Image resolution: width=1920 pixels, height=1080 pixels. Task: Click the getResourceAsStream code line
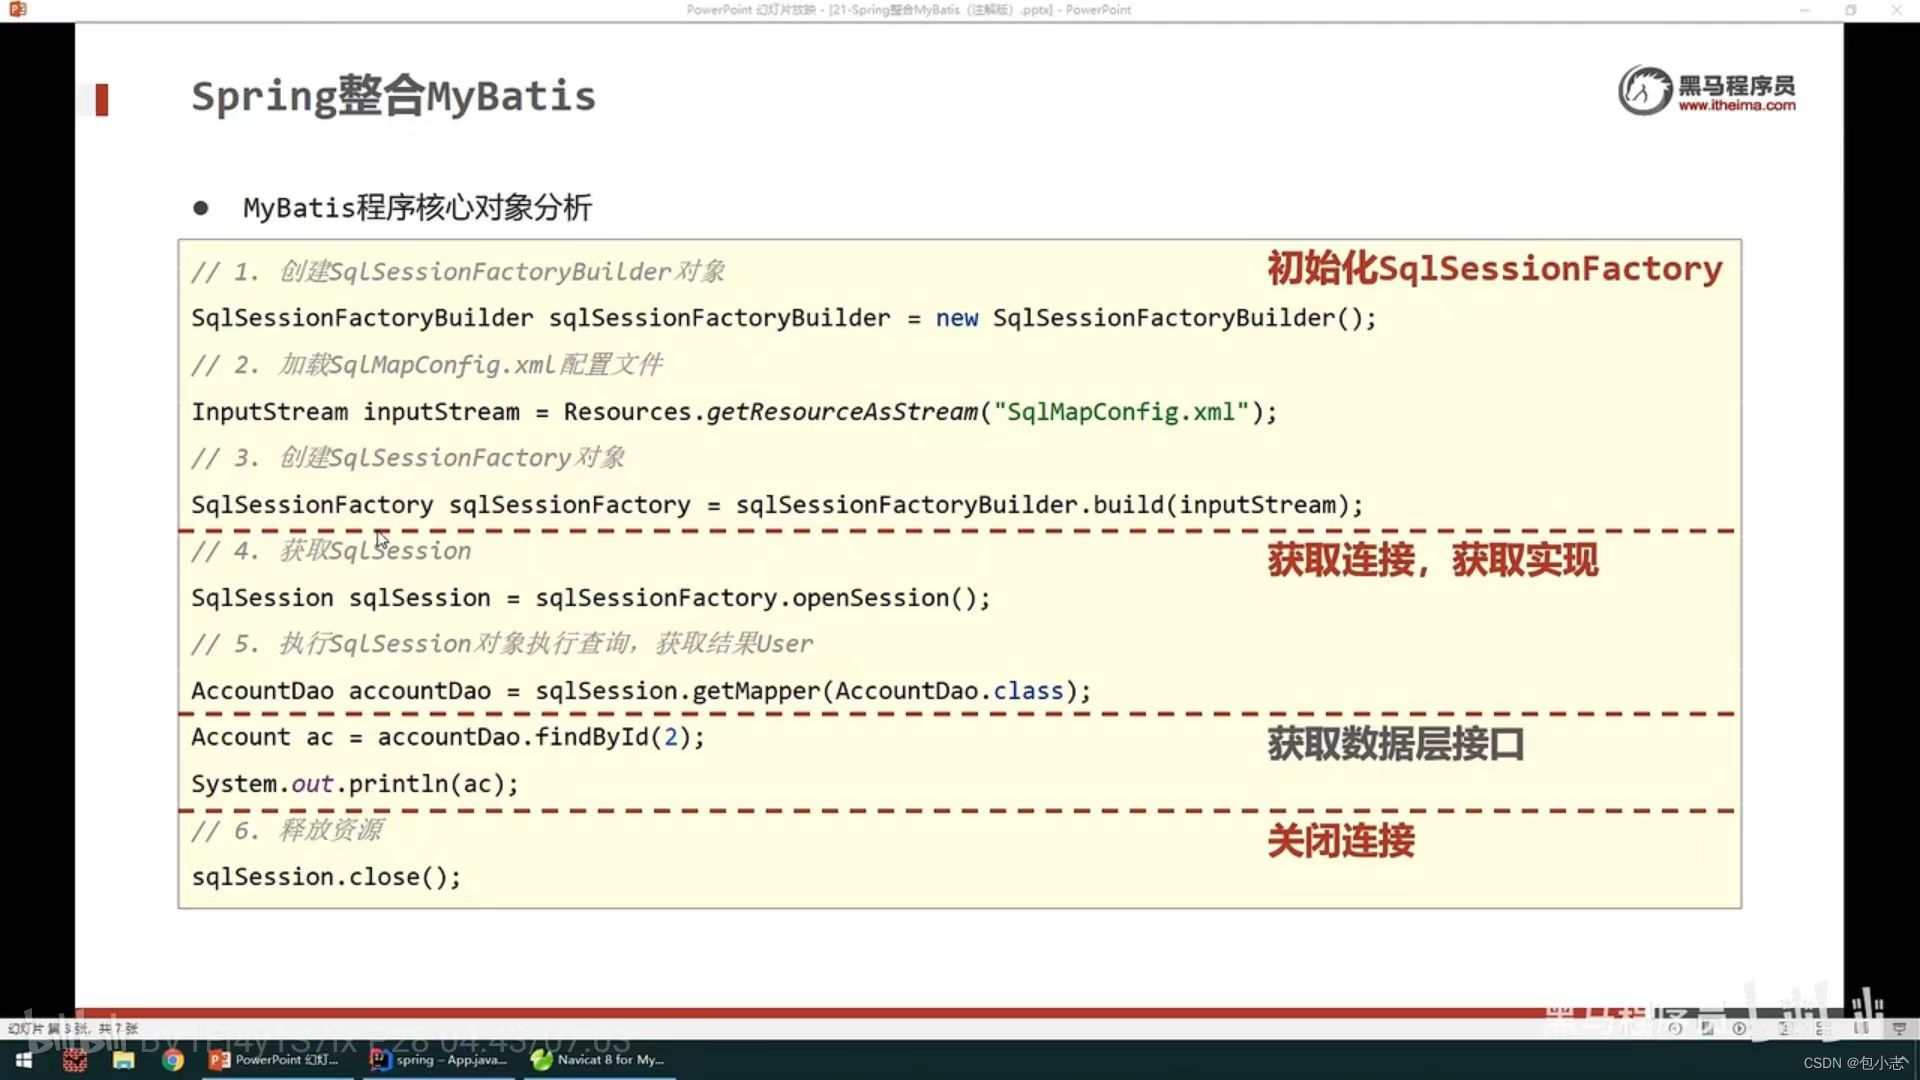pos(734,411)
